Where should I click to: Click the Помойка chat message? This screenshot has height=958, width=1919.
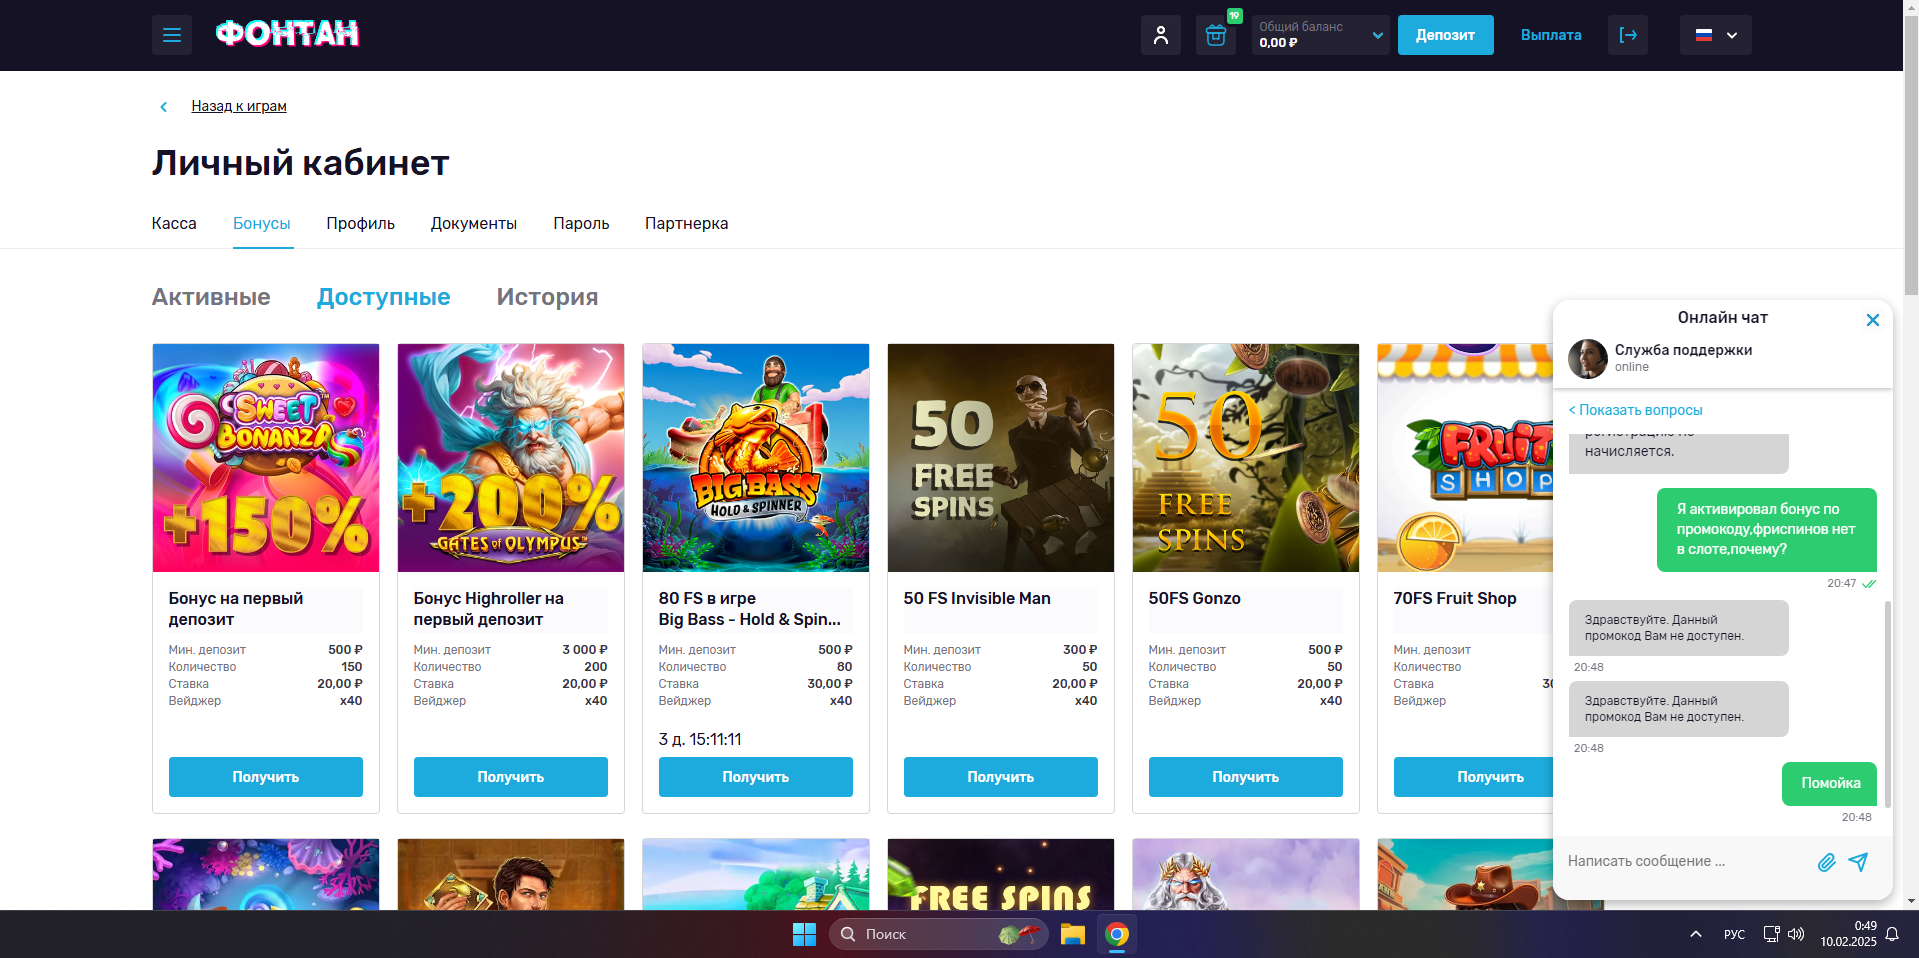pos(1830,784)
